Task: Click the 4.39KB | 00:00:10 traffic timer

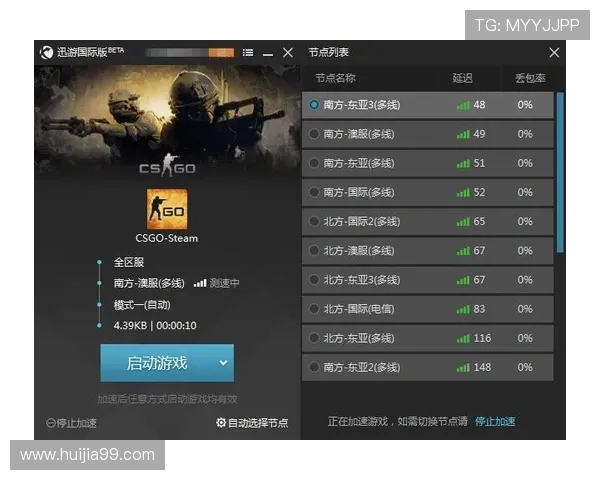Action: click(x=155, y=326)
